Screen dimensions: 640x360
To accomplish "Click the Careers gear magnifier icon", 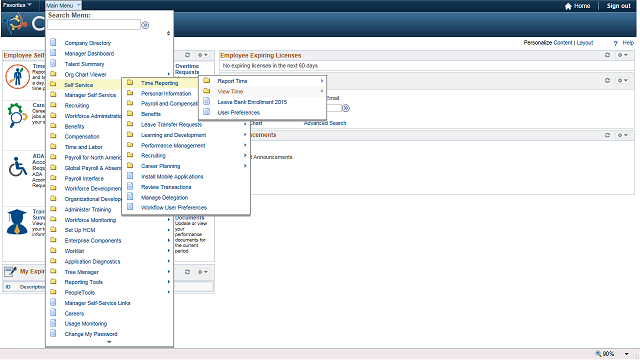I will [x=17, y=115].
